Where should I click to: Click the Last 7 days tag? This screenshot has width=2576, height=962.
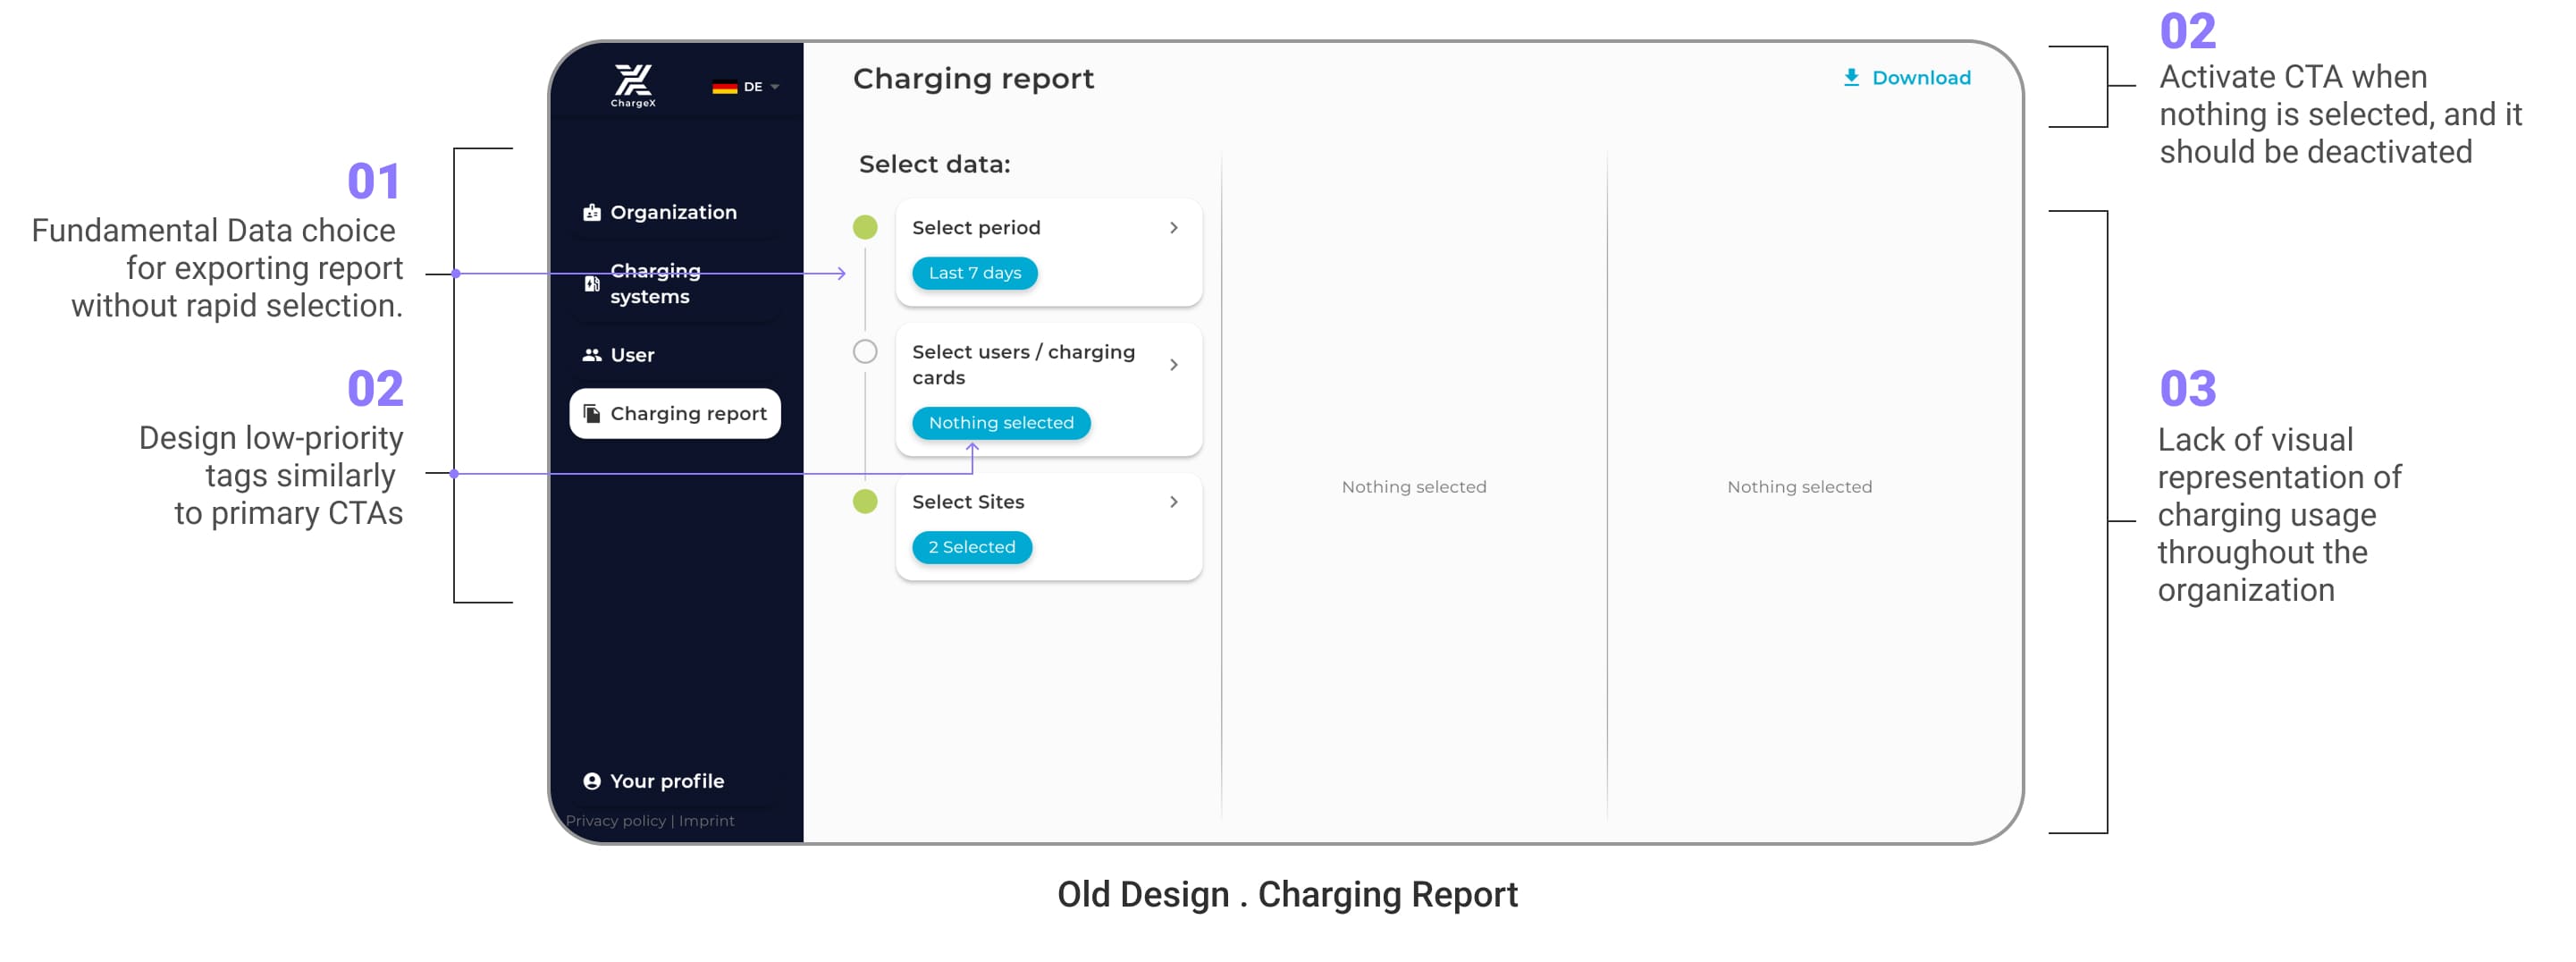pyautogui.click(x=974, y=273)
